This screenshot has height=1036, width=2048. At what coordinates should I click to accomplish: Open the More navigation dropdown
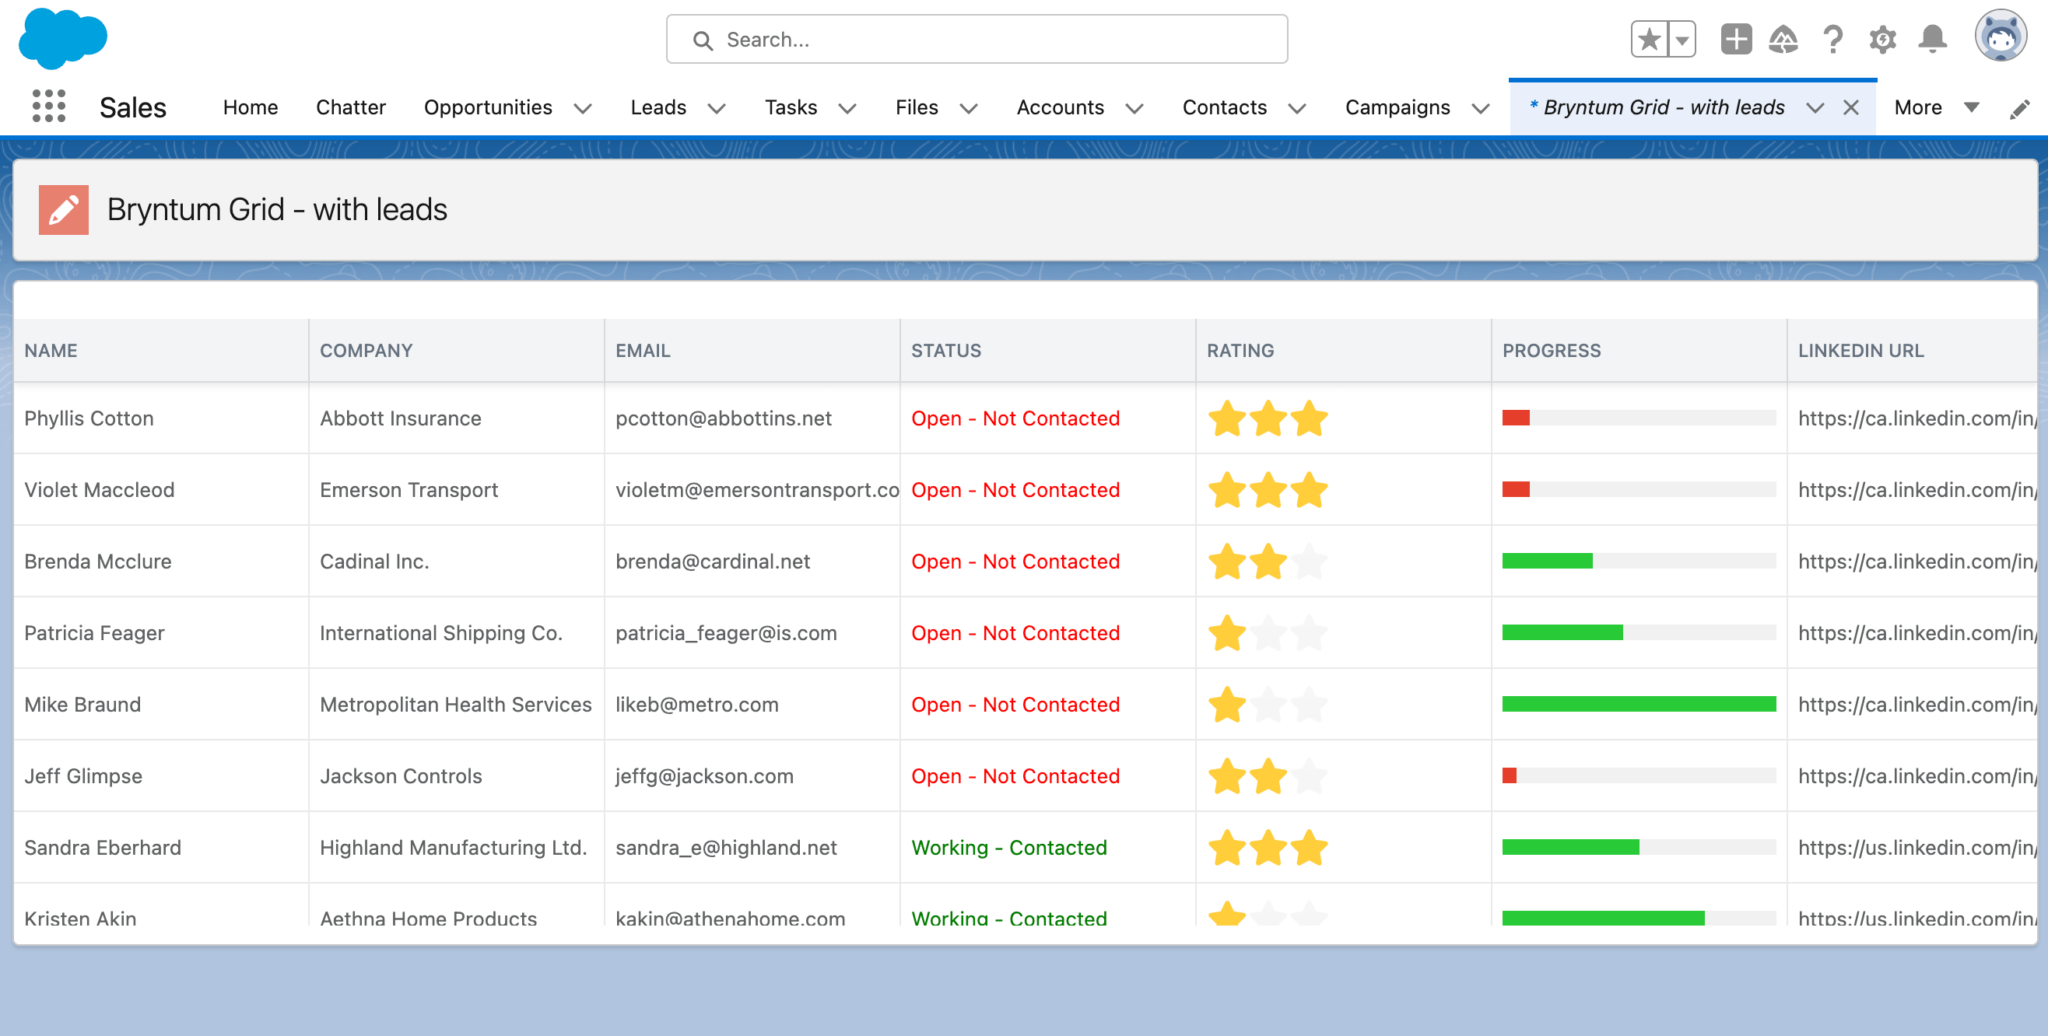pos(1936,107)
